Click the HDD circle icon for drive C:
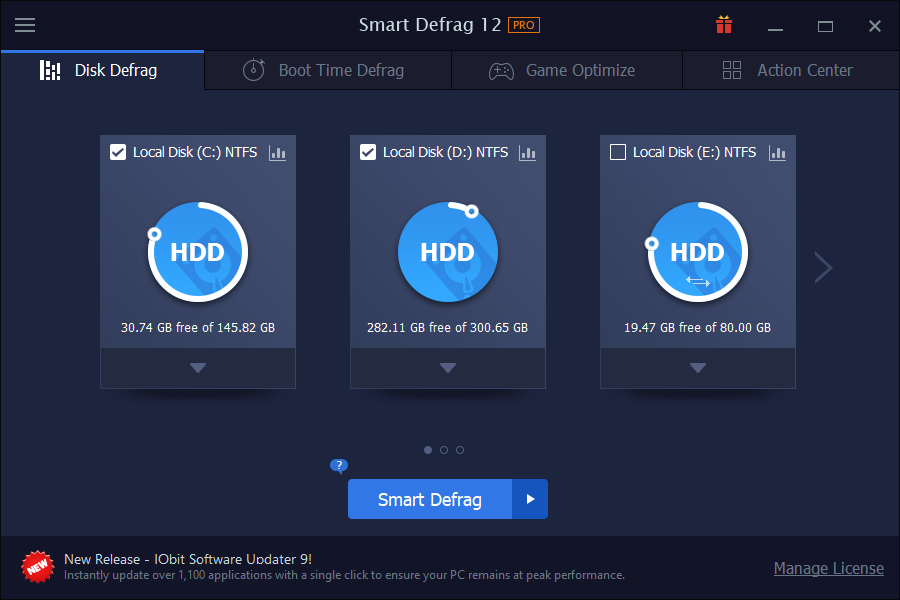 click(x=198, y=252)
